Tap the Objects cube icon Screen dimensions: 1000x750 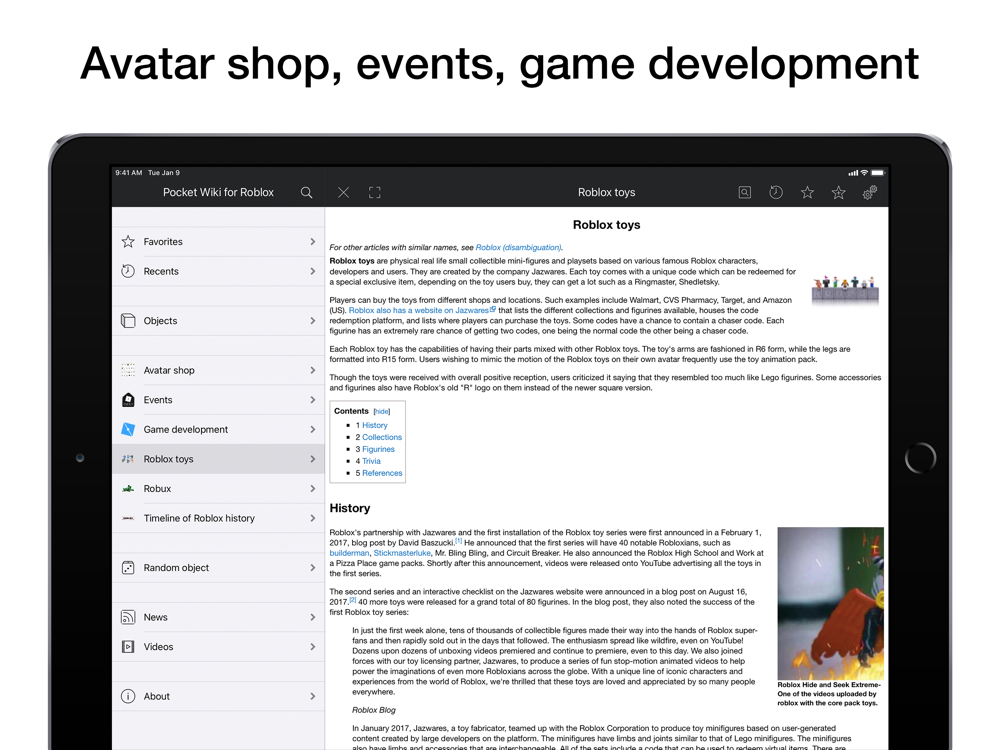tap(128, 321)
